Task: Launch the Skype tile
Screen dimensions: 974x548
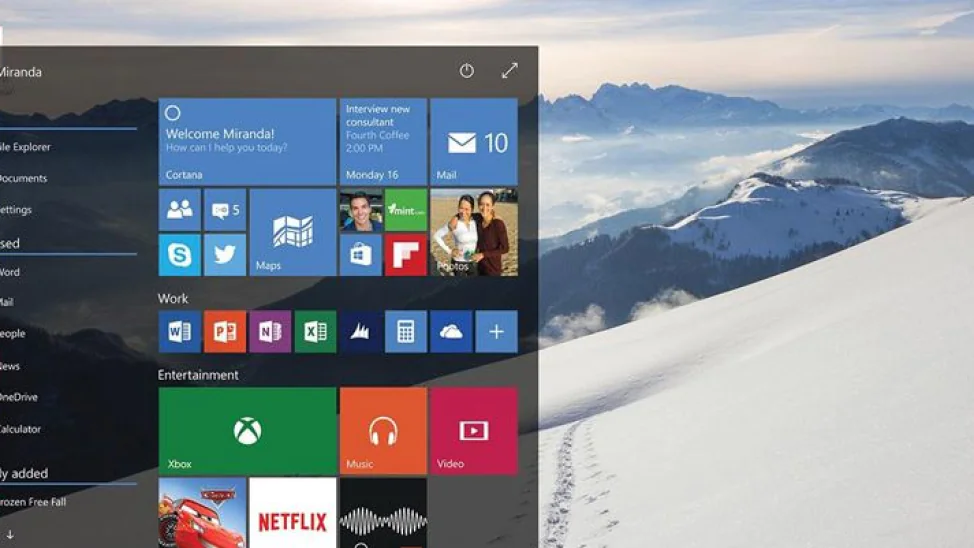Action: click(x=180, y=255)
